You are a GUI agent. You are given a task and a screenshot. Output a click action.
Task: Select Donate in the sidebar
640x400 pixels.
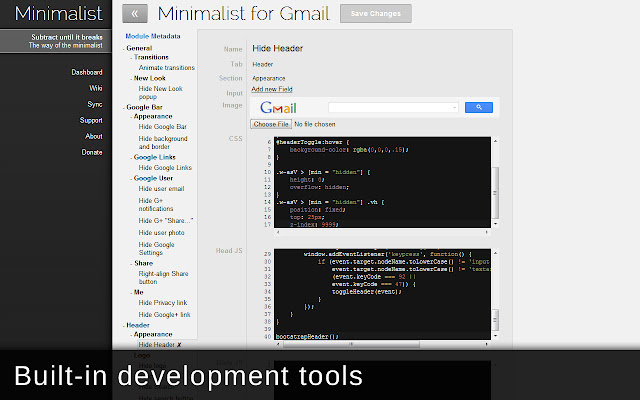(91, 152)
